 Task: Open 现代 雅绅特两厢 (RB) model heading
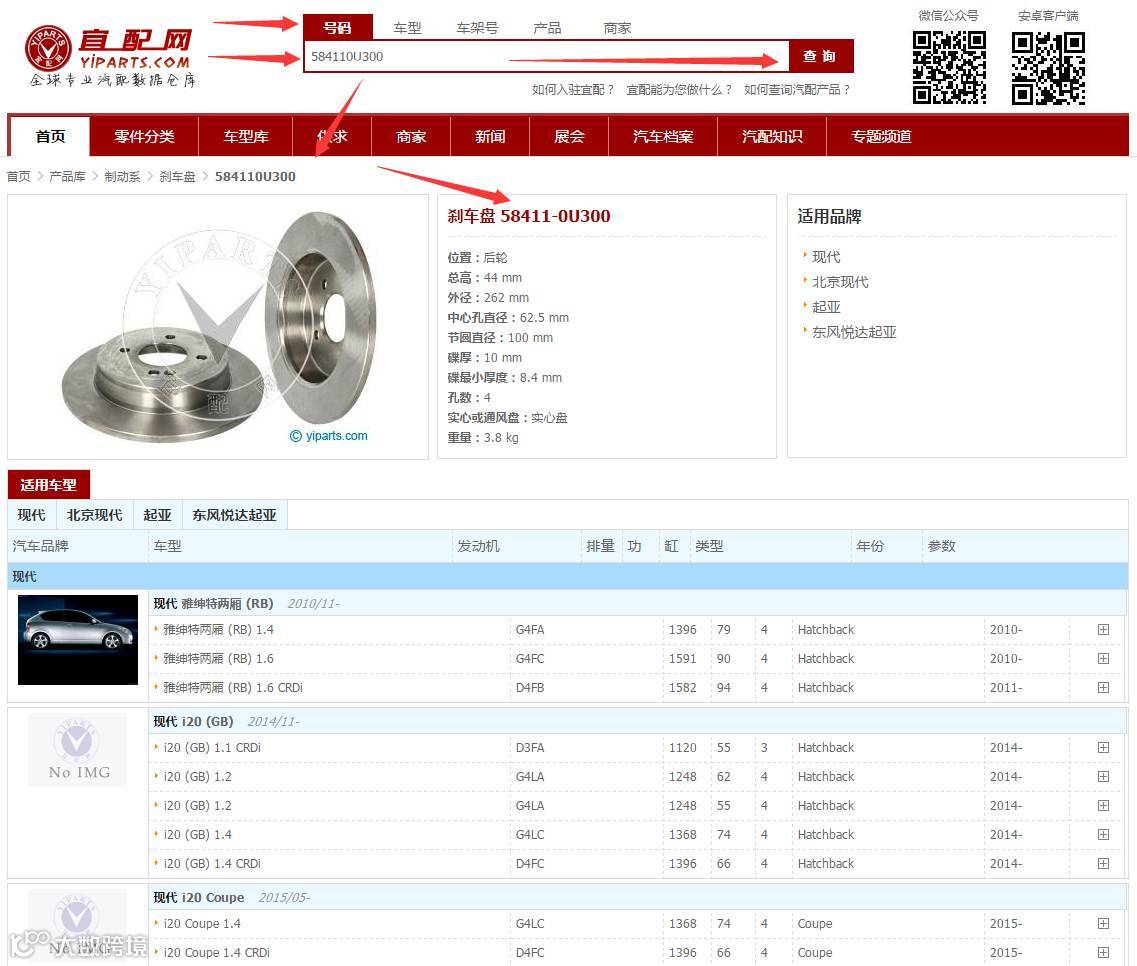[x=213, y=603]
